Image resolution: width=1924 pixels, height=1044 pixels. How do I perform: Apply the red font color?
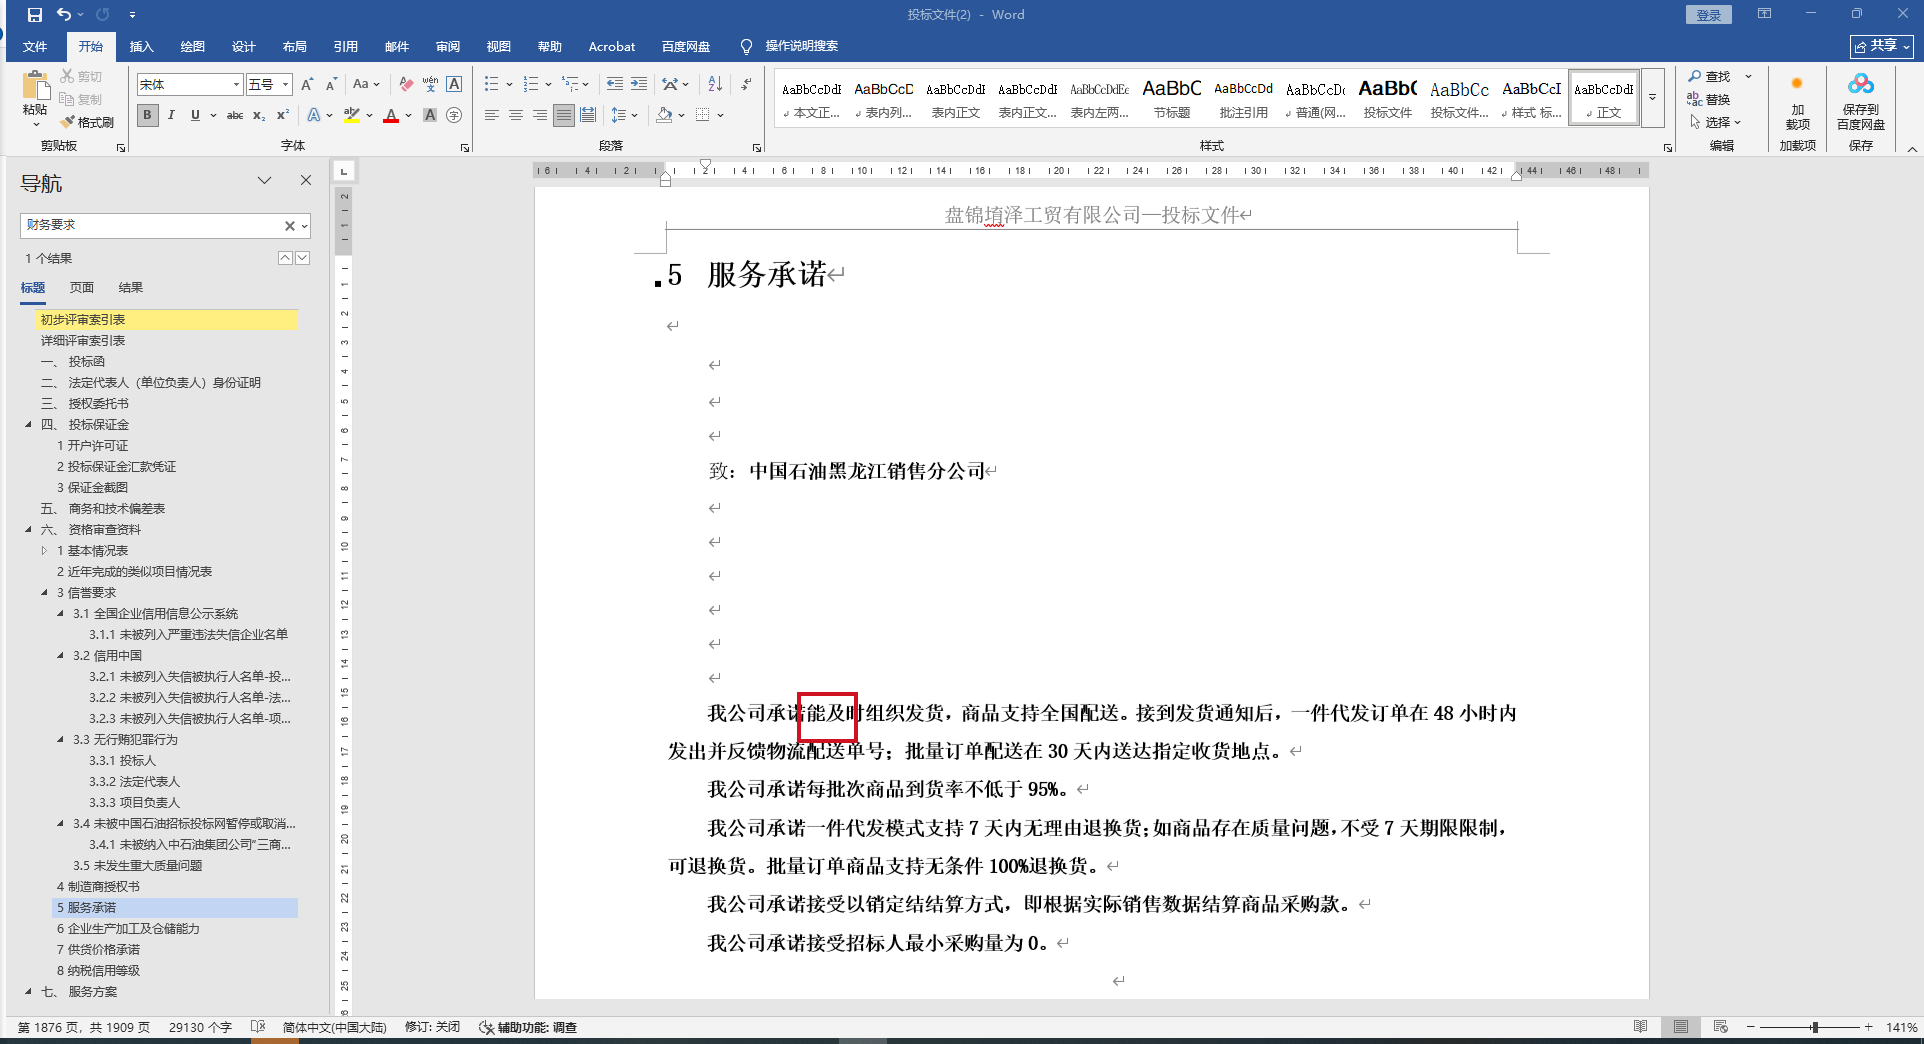click(391, 115)
